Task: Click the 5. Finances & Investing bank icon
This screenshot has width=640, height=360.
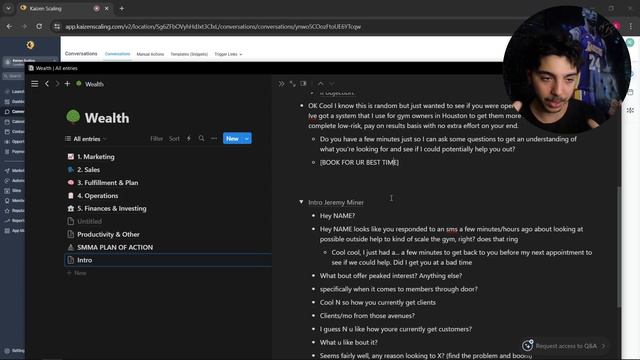Action: 71,208
